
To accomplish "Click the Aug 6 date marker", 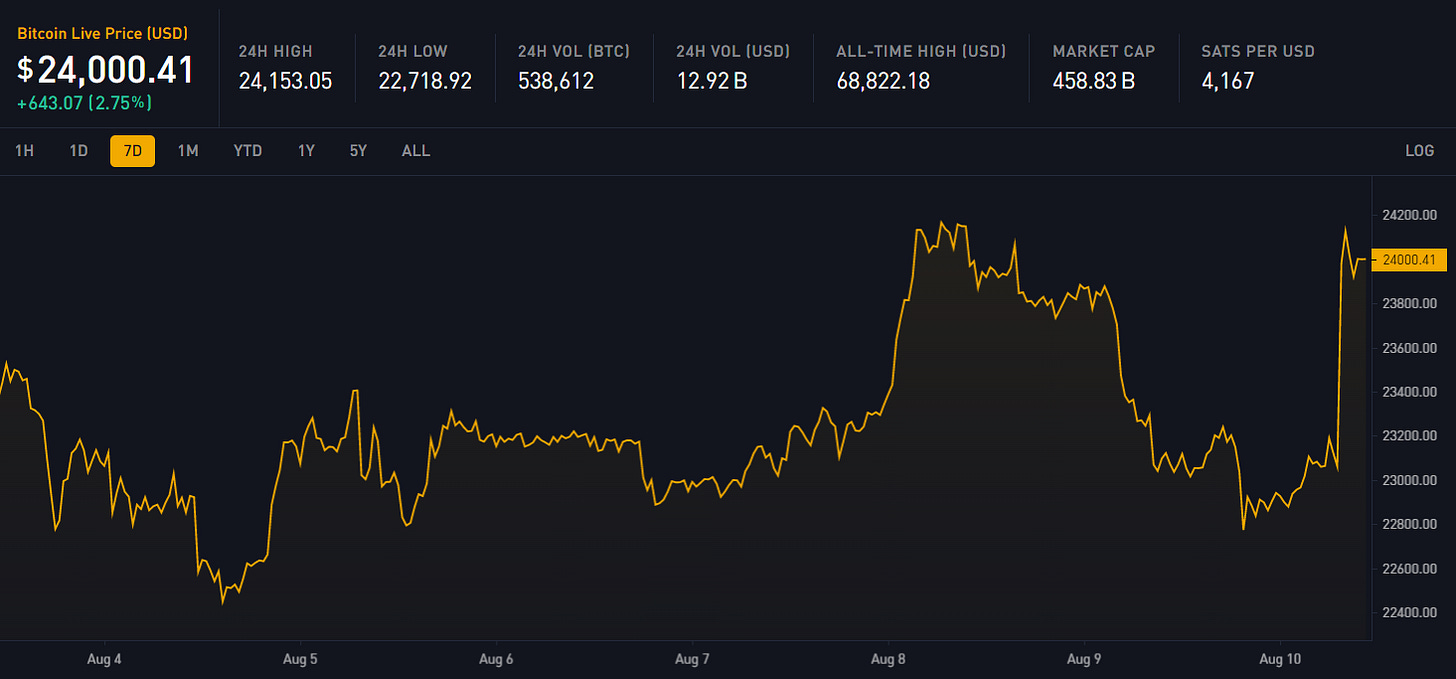I will [x=496, y=660].
